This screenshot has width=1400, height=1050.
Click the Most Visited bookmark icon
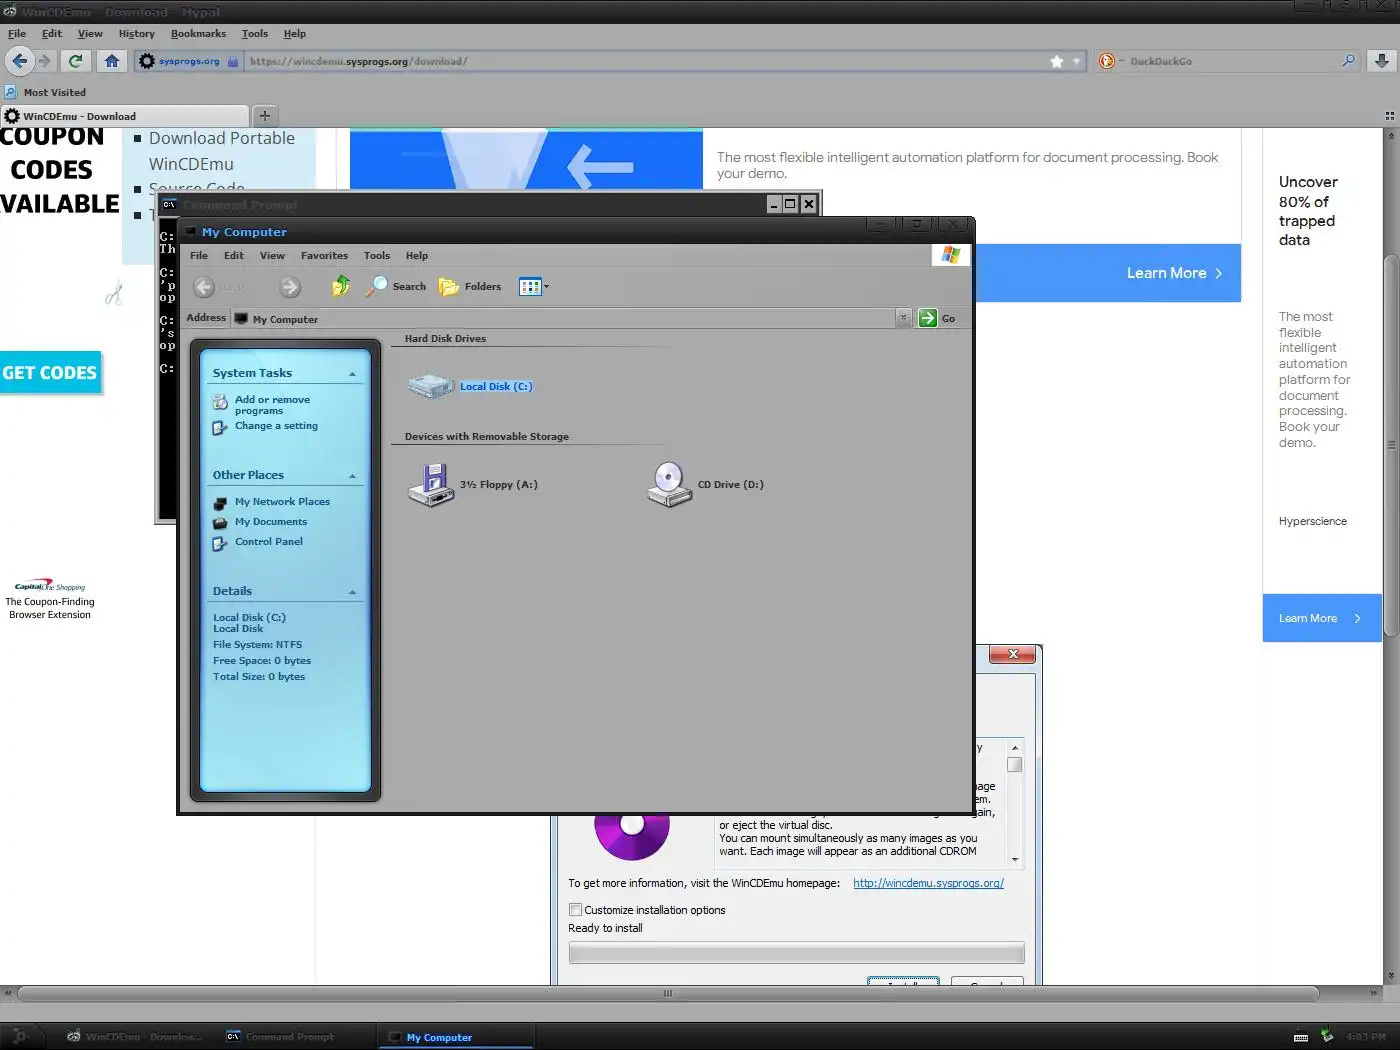click(11, 92)
